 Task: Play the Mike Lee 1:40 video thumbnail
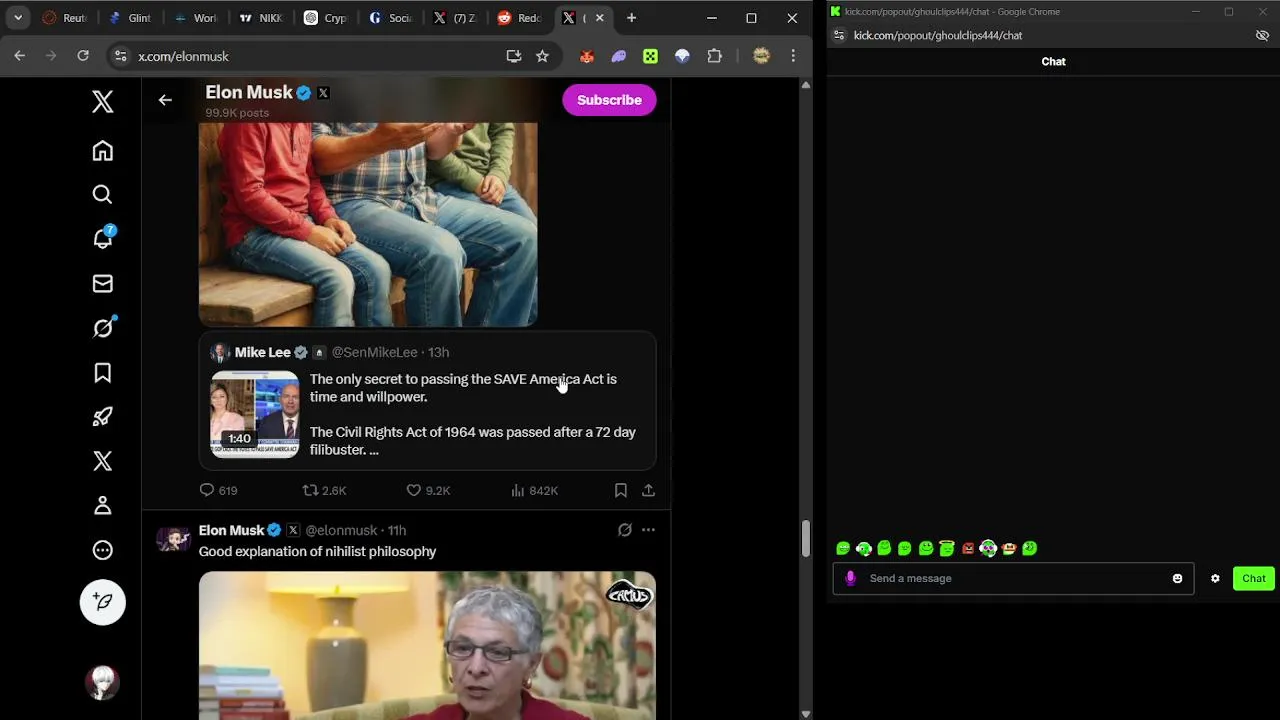tap(254, 414)
